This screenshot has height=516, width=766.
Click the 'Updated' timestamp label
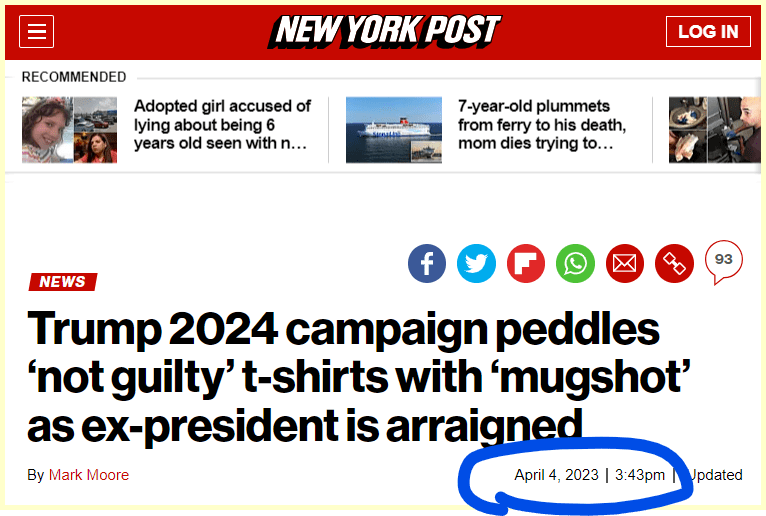click(x=715, y=475)
